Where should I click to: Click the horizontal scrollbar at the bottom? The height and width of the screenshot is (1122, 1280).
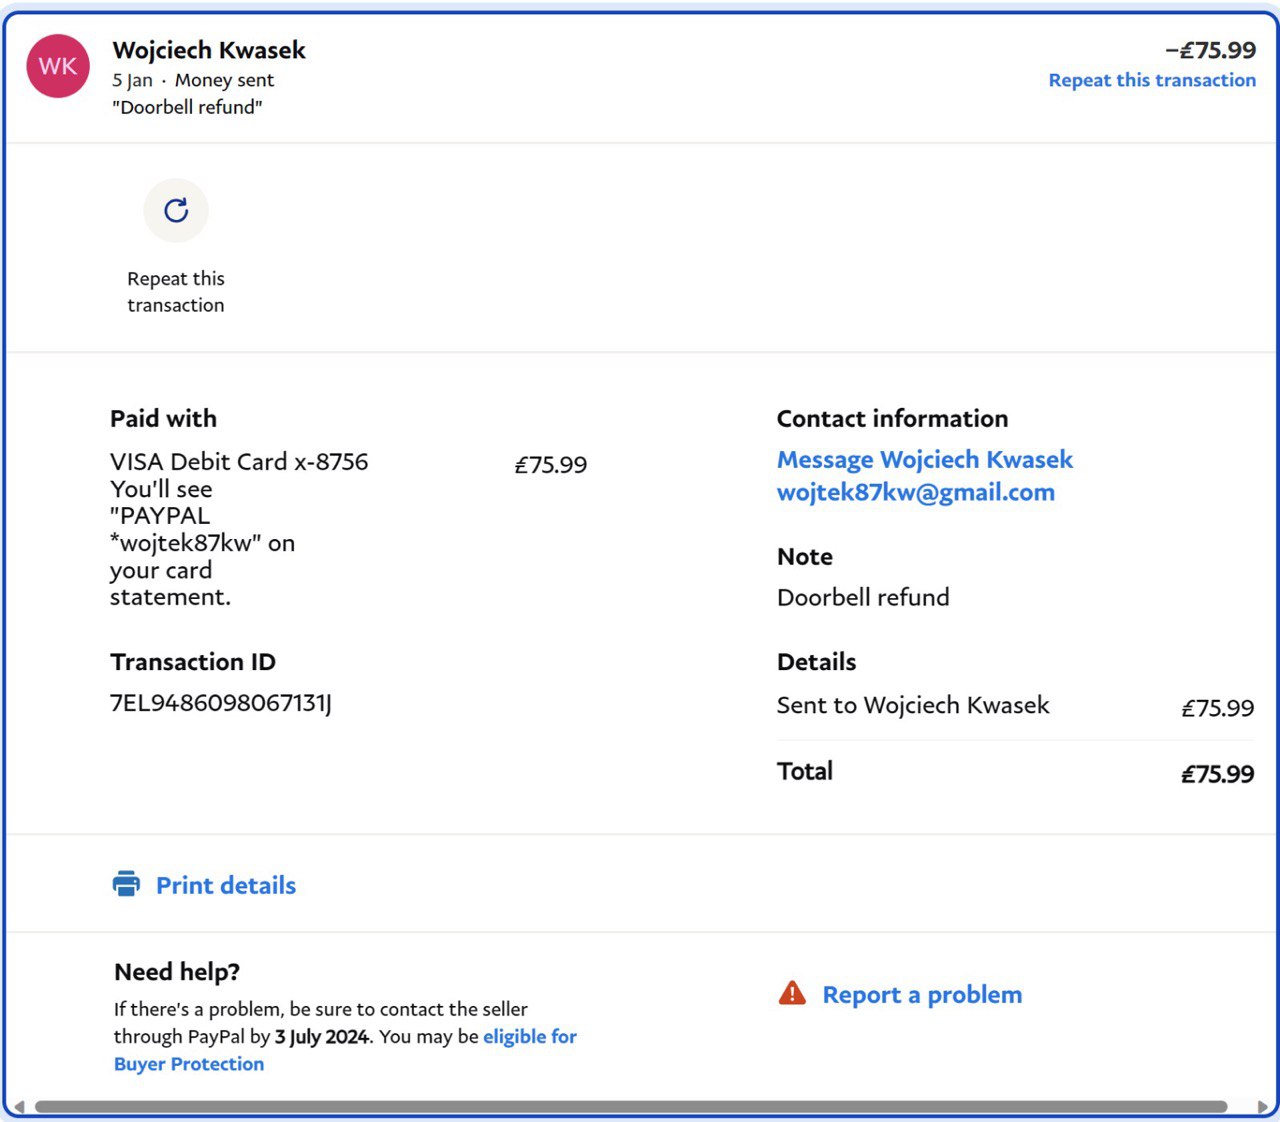tap(630, 1107)
